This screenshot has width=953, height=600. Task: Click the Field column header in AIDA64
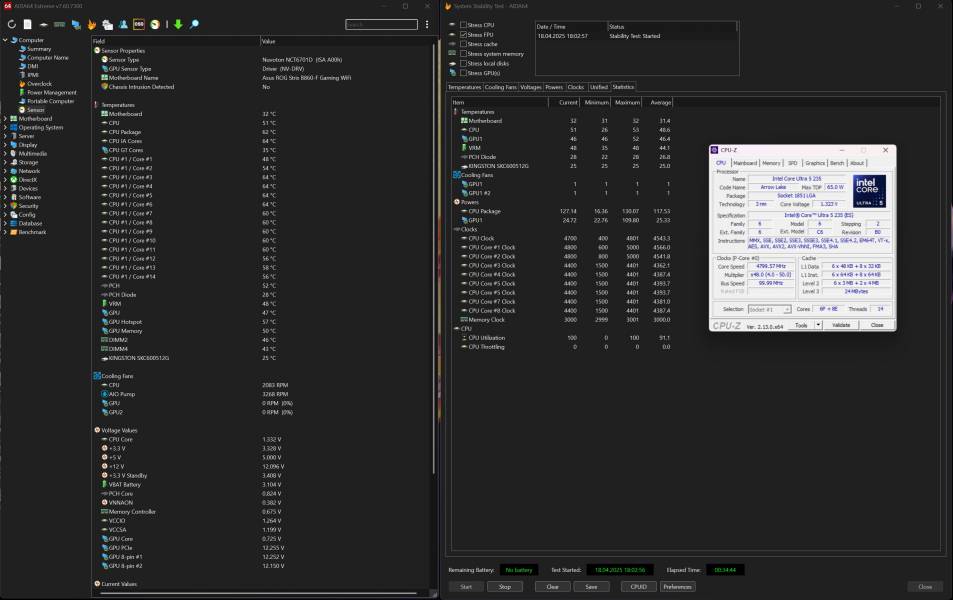point(176,41)
